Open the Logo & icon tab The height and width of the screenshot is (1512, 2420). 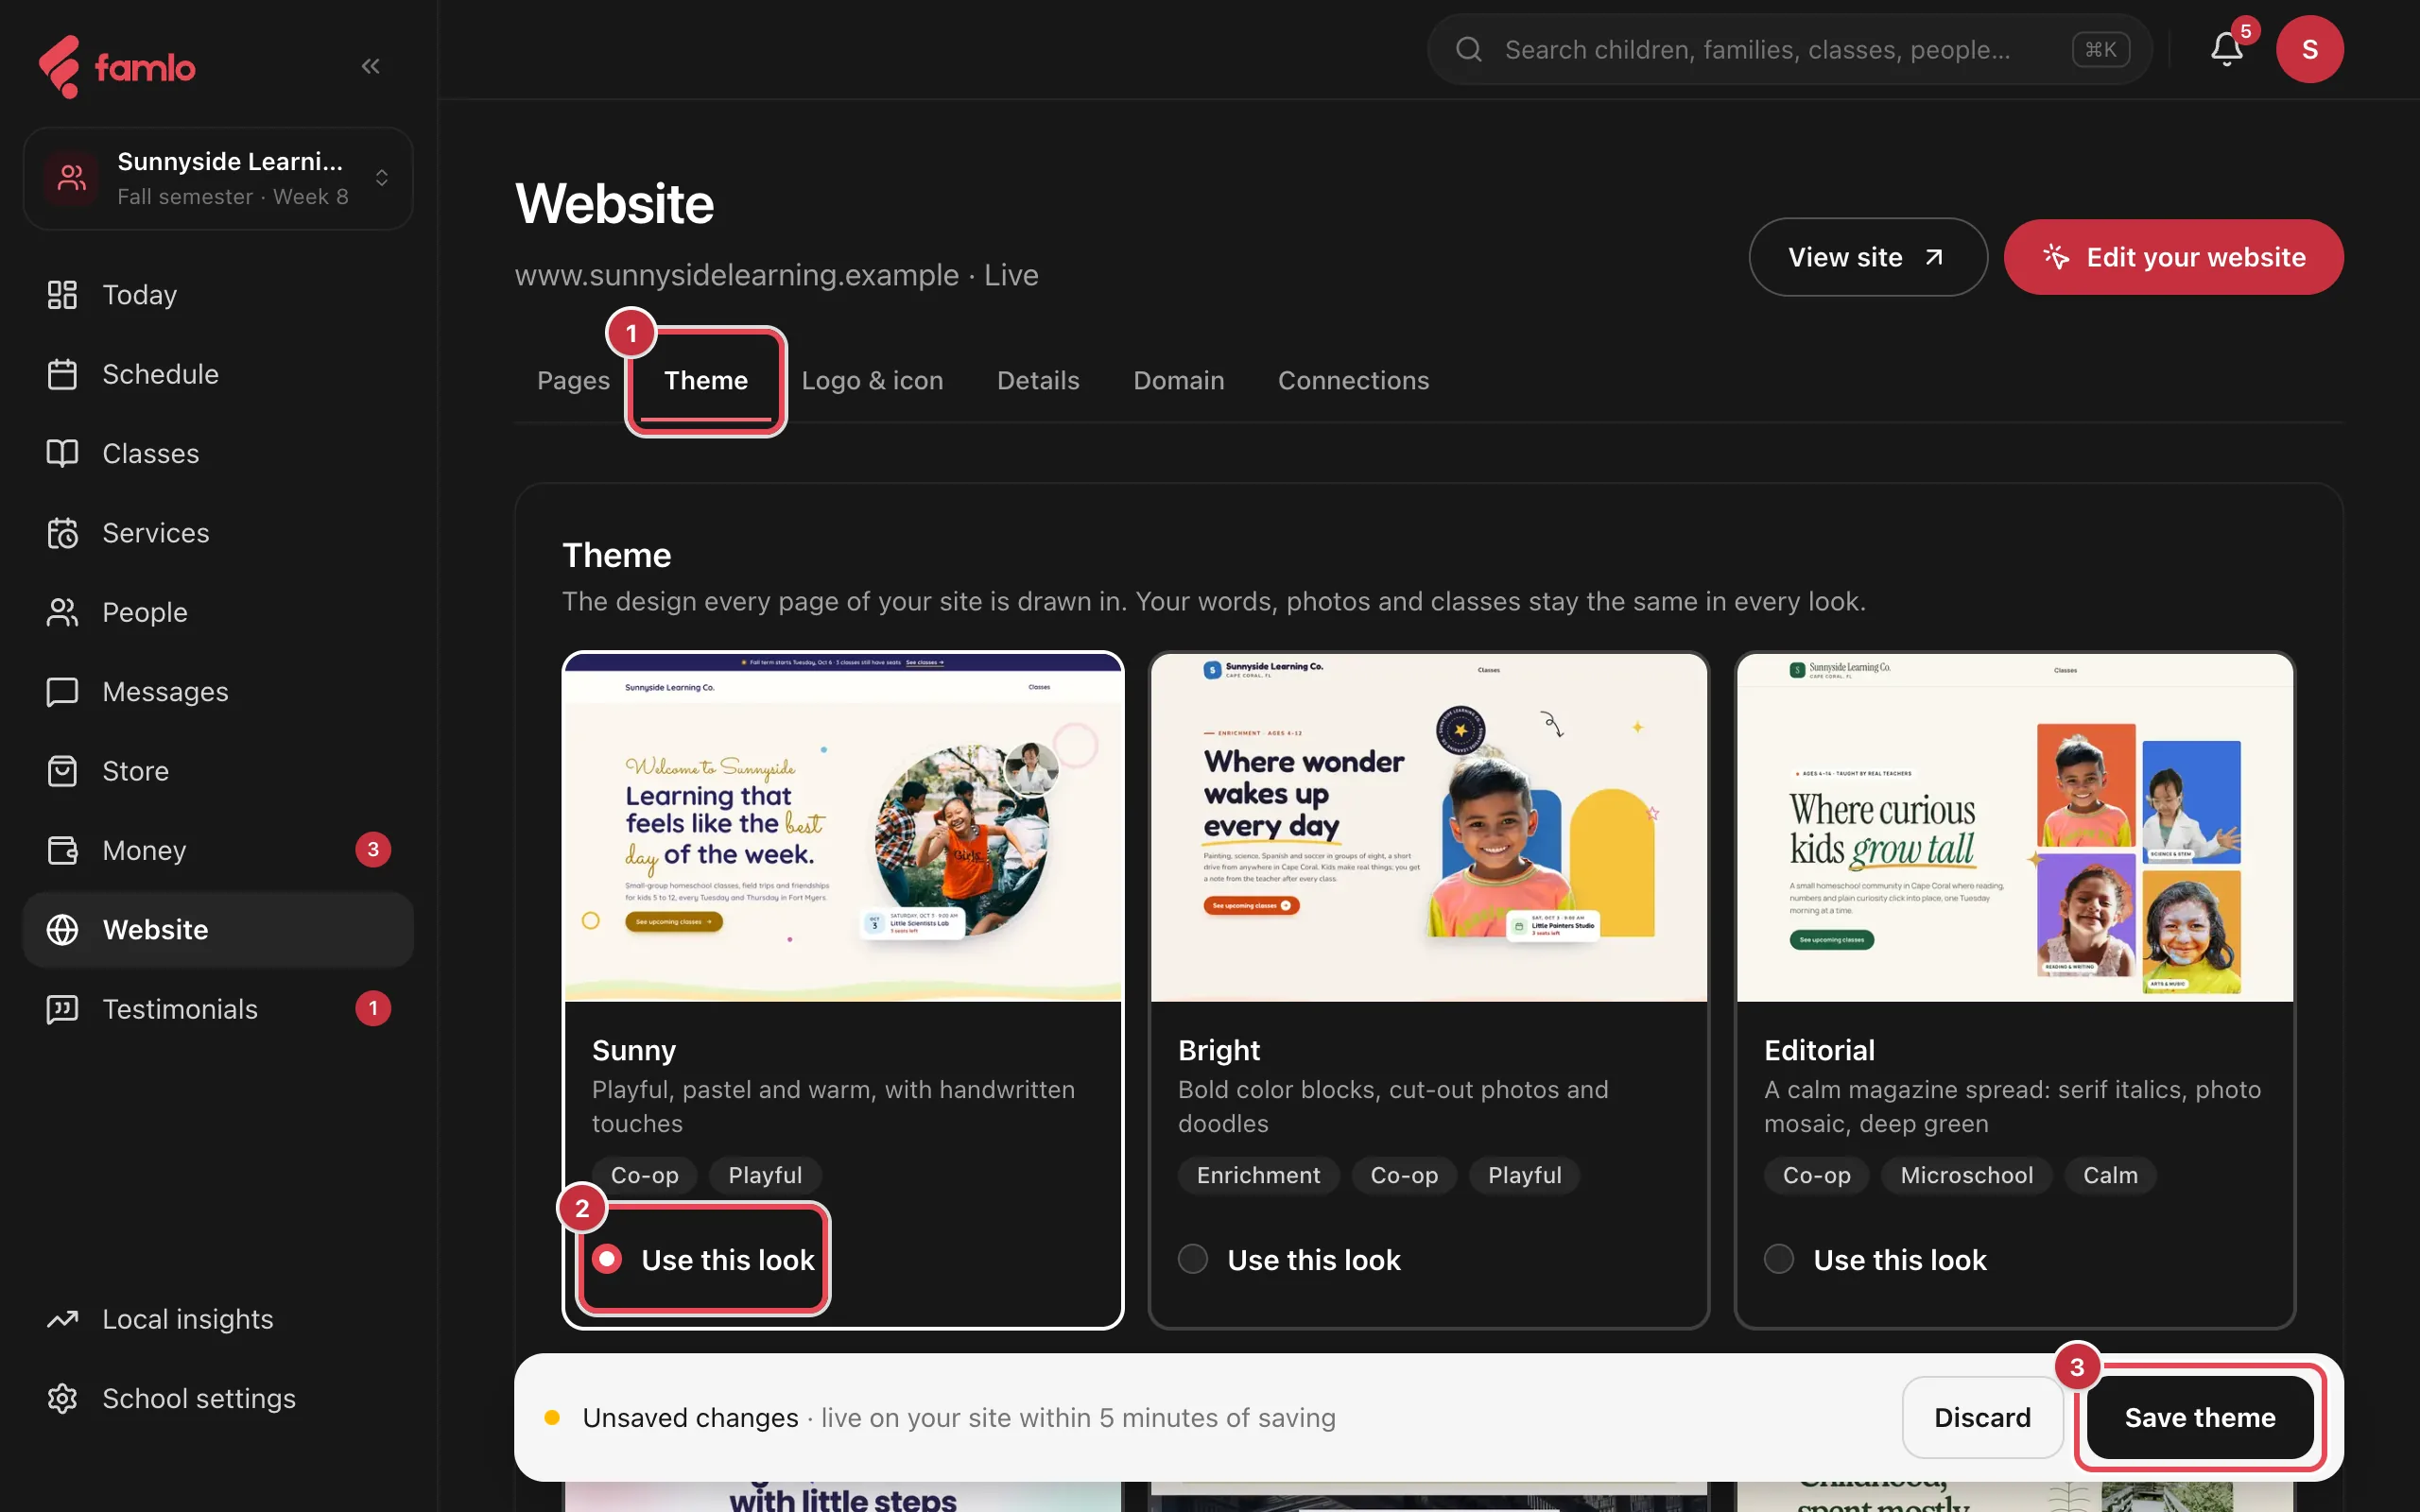[872, 380]
